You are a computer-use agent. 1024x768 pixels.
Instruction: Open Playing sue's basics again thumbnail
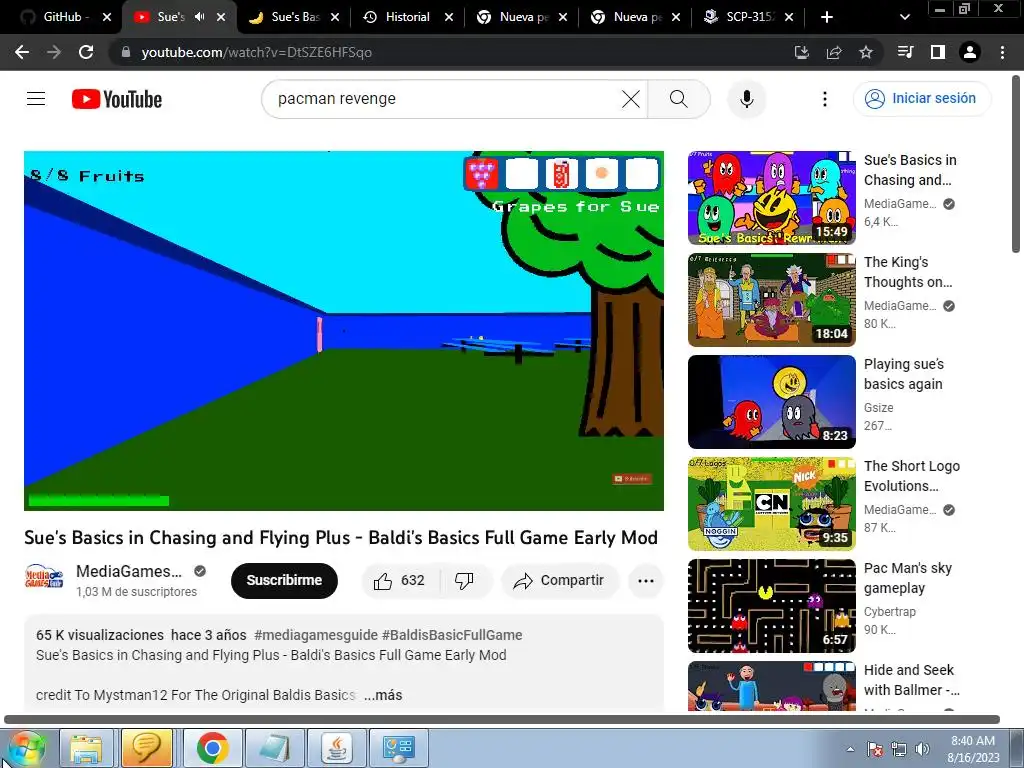pyautogui.click(x=771, y=402)
